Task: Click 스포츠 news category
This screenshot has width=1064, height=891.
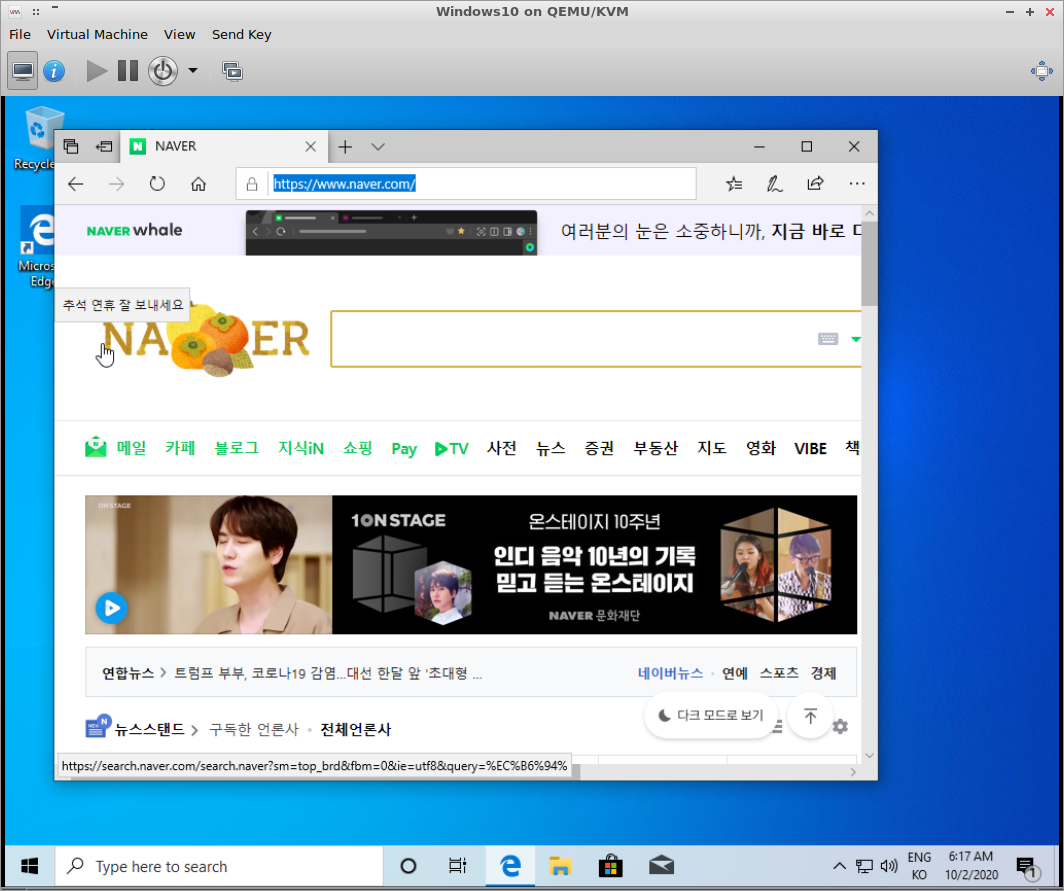Action: coord(779,673)
